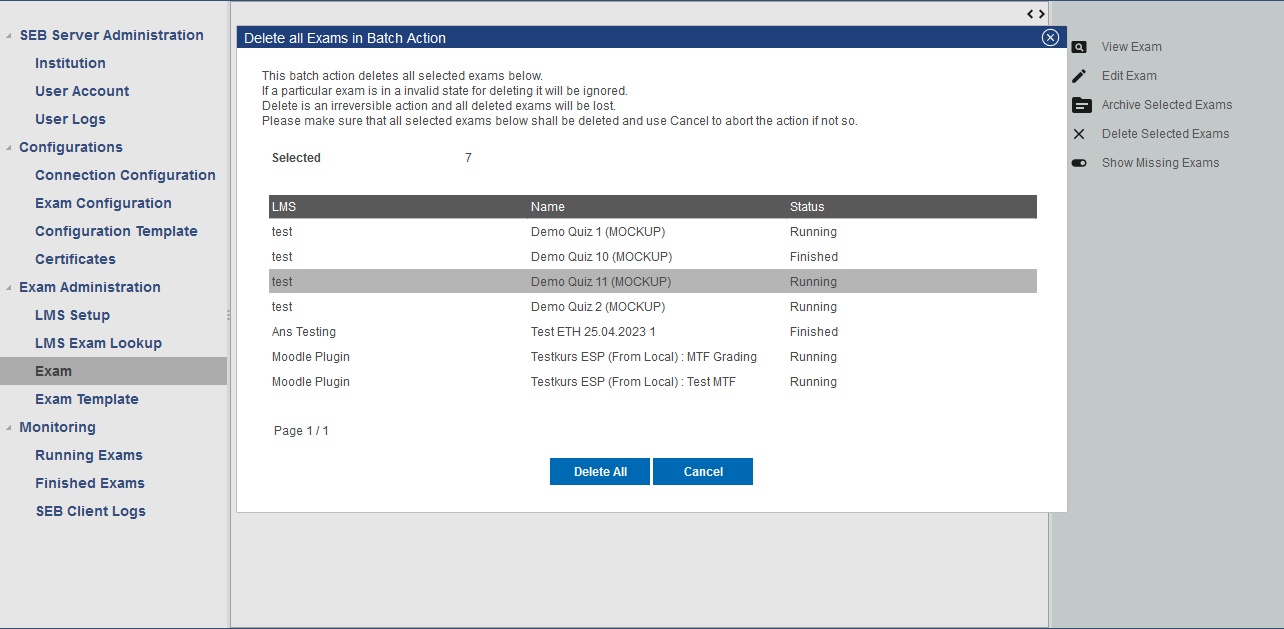The image size is (1284, 629).
Task: Open the LMS Exam Lookup menu item
Action: (98, 343)
